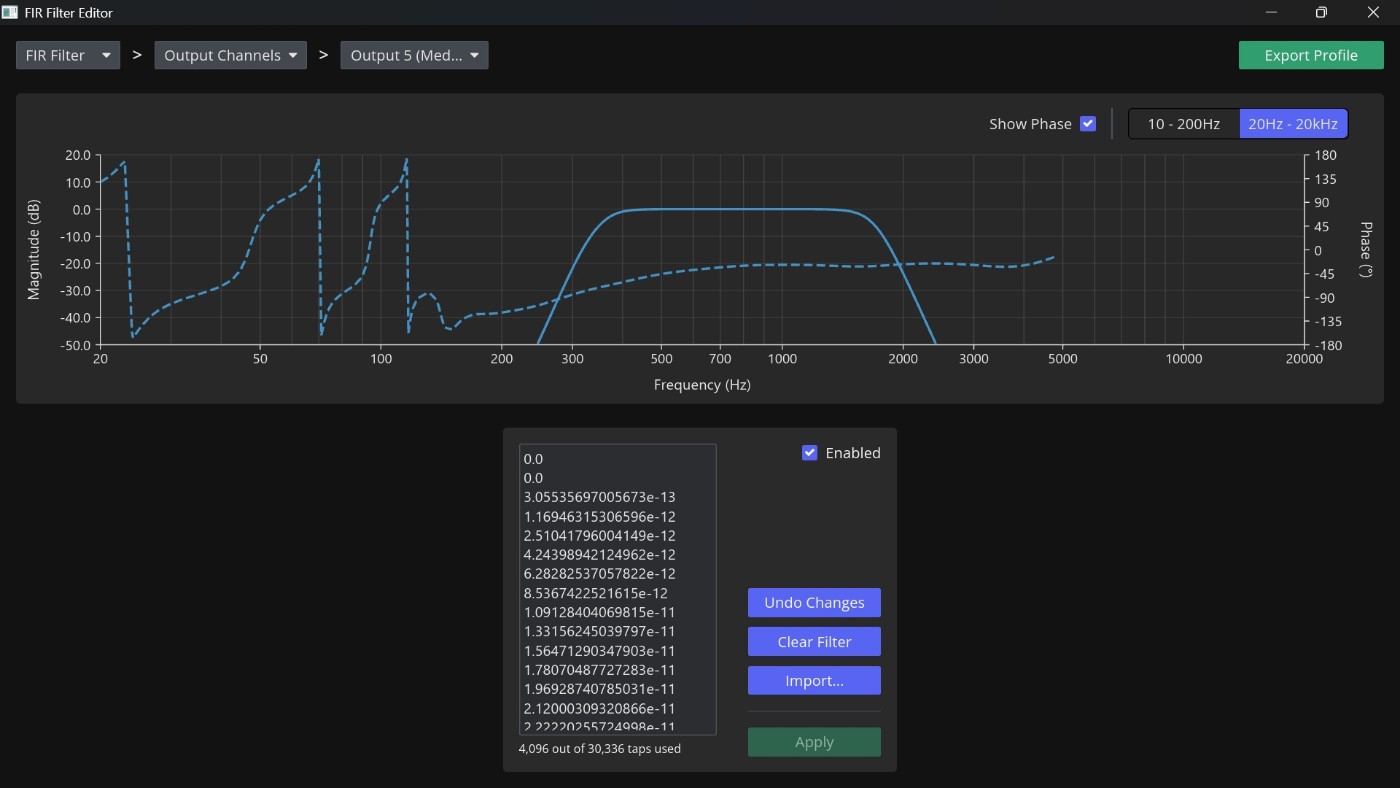The width and height of the screenshot is (1400, 788).
Task: Expand the Output Channels dropdown
Action: tap(230, 55)
